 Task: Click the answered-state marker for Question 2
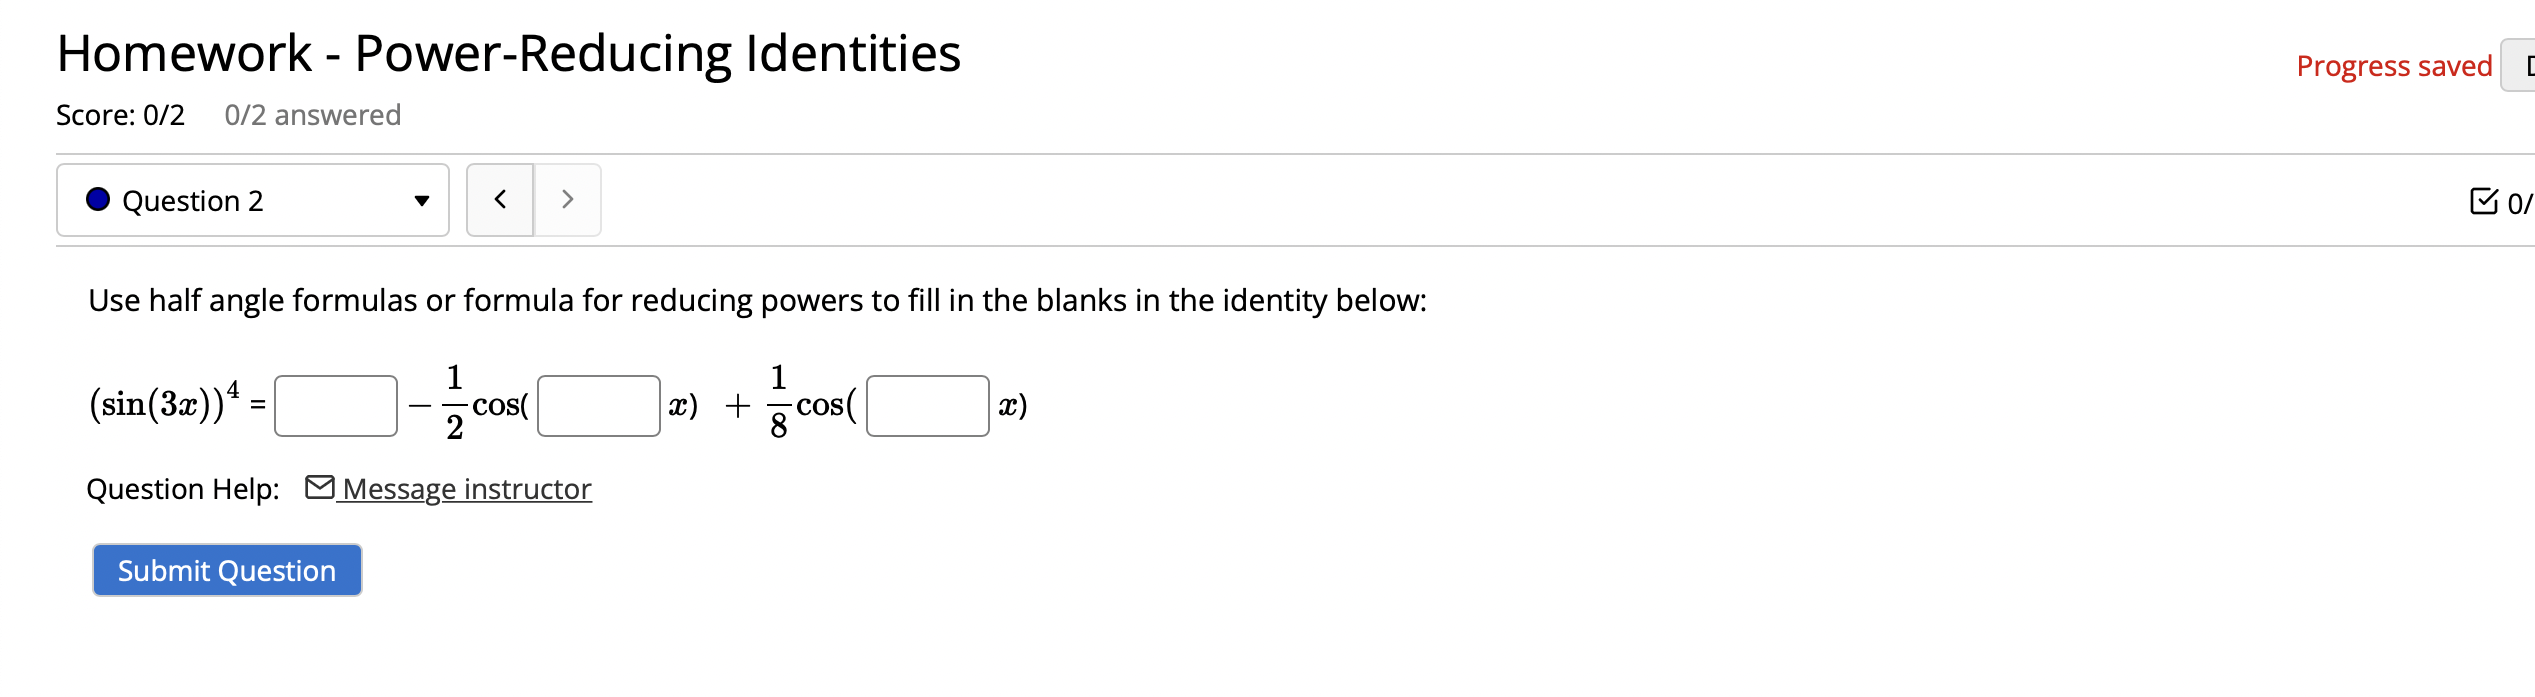coord(96,200)
